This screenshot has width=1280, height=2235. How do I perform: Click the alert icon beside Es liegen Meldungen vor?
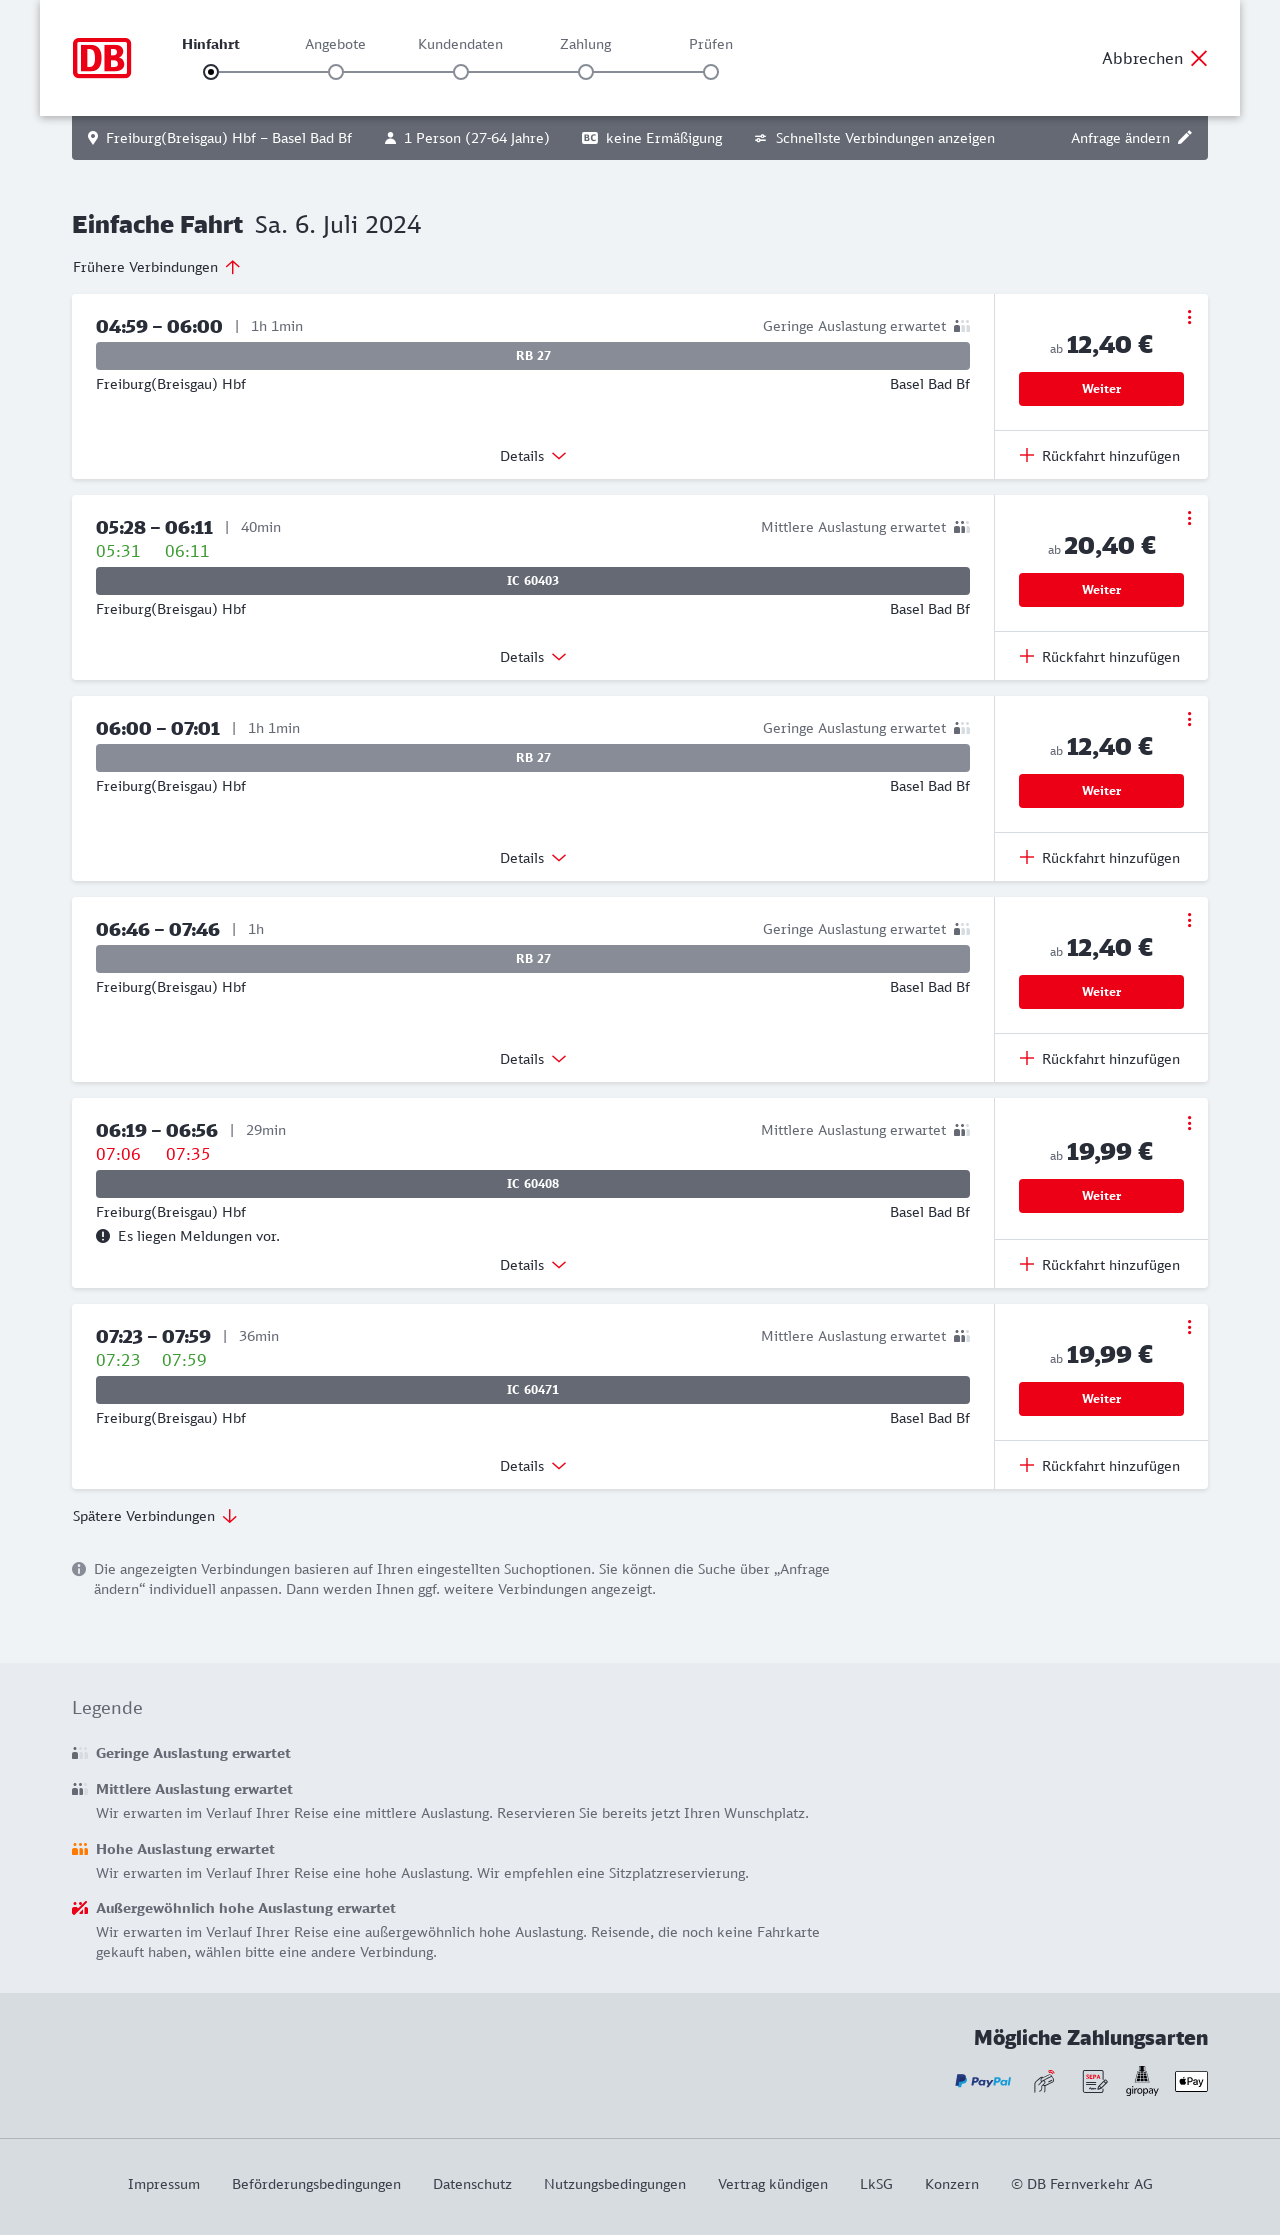click(103, 1236)
